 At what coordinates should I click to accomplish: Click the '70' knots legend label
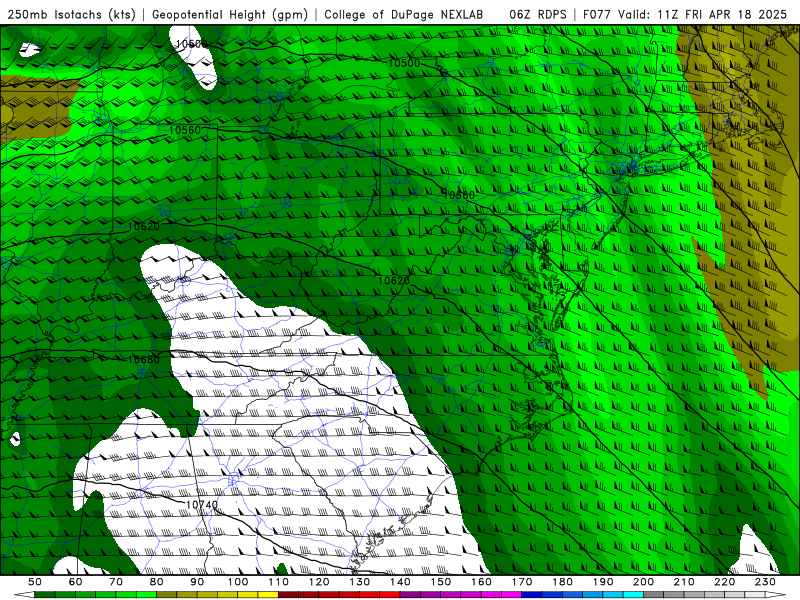[116, 582]
